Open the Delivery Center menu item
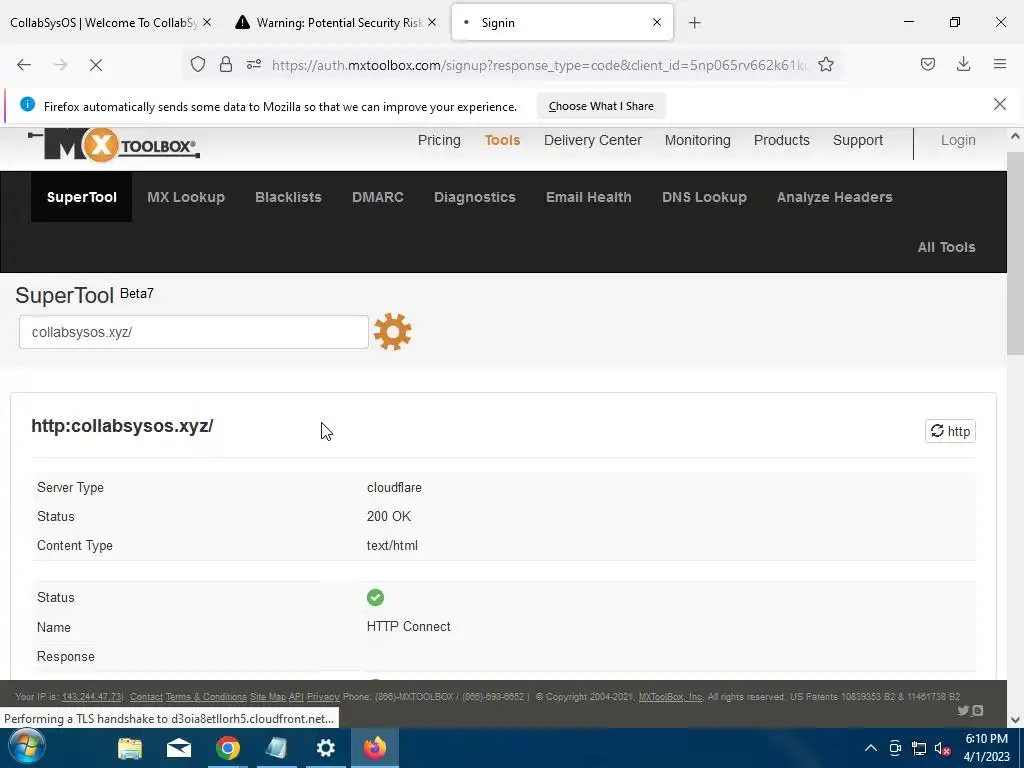The image size is (1024, 768). tap(592, 140)
